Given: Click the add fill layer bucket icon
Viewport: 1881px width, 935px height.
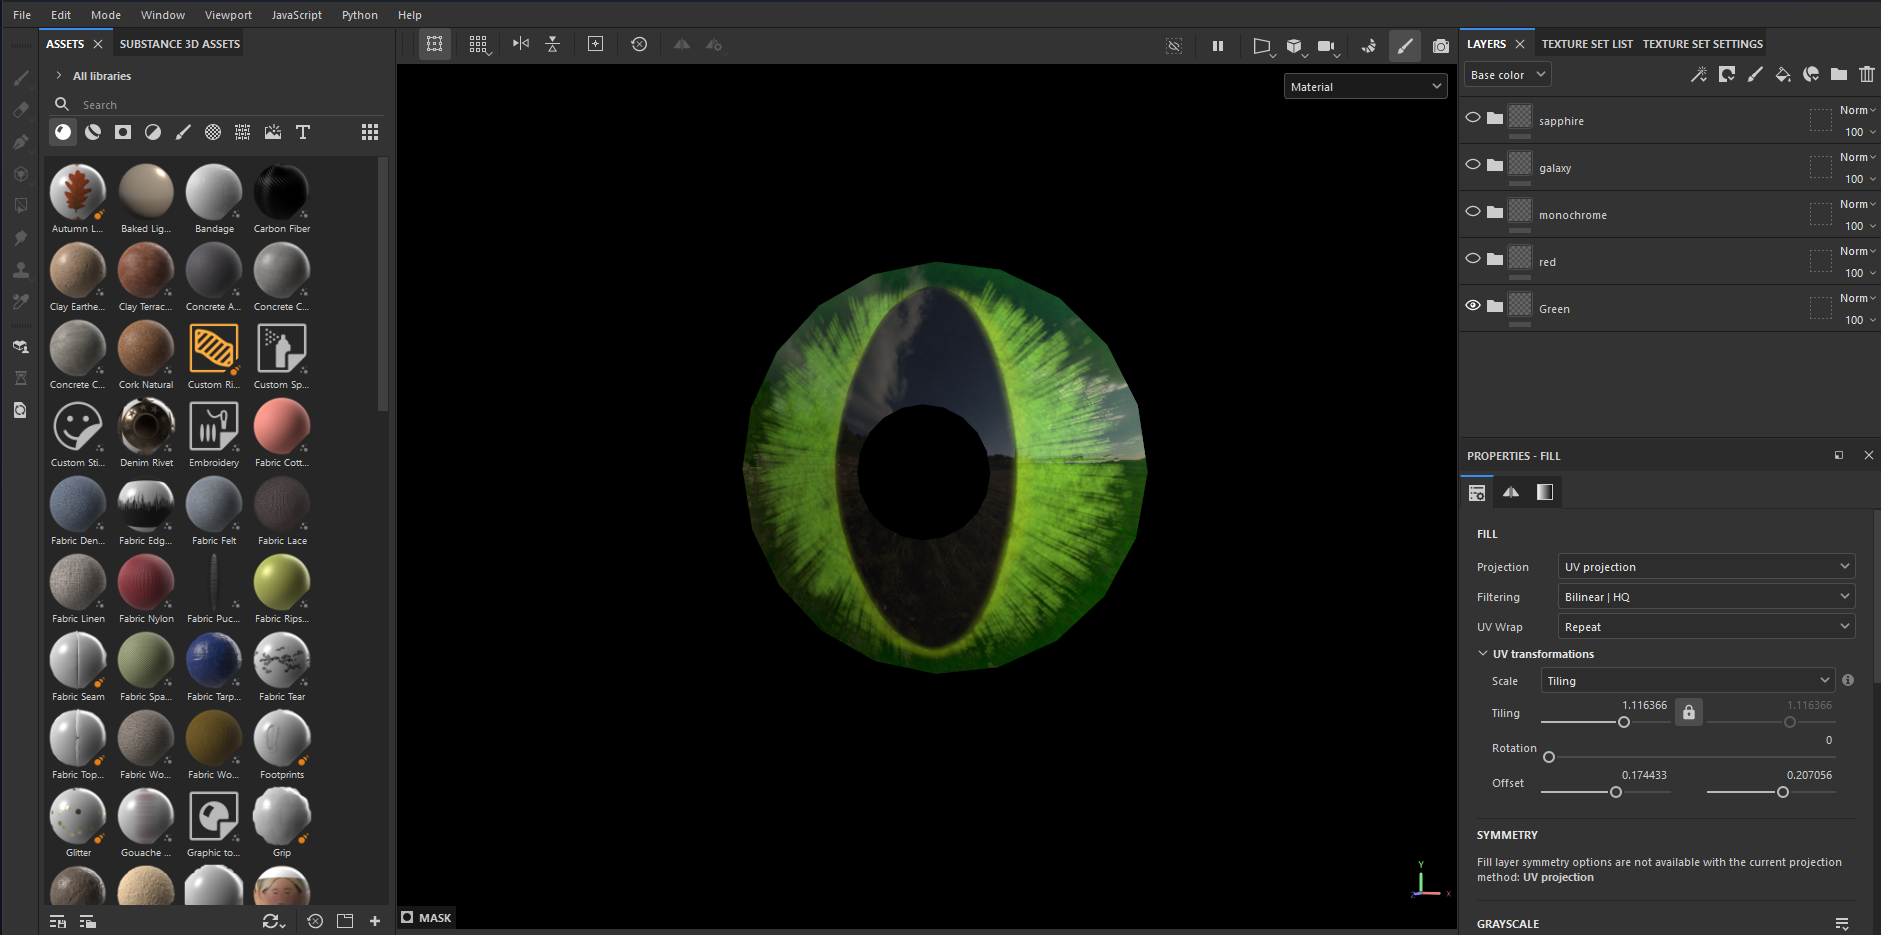Looking at the screenshot, I should point(1782,75).
